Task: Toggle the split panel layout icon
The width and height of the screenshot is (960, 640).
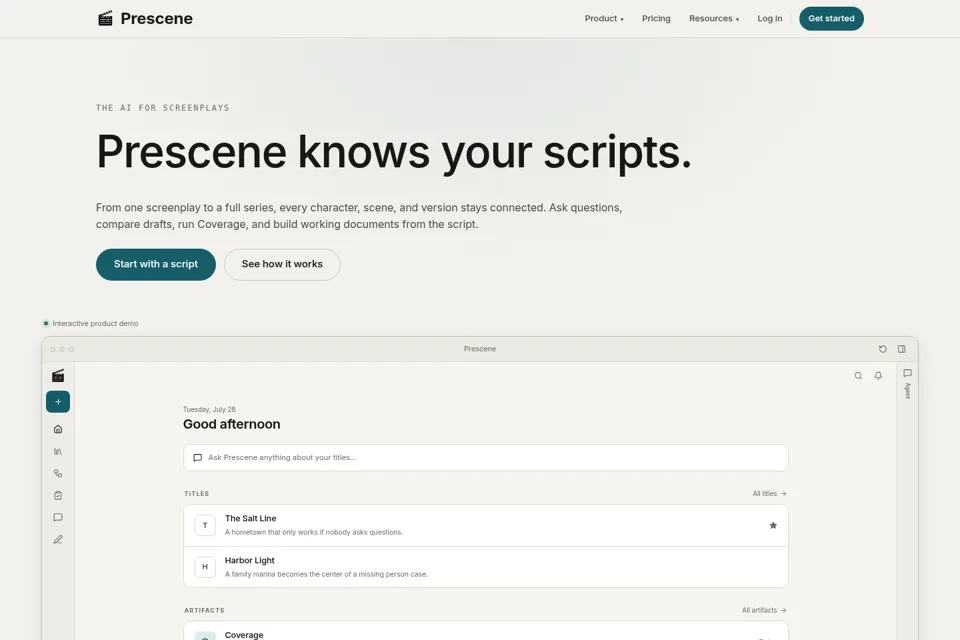Action: 902,349
